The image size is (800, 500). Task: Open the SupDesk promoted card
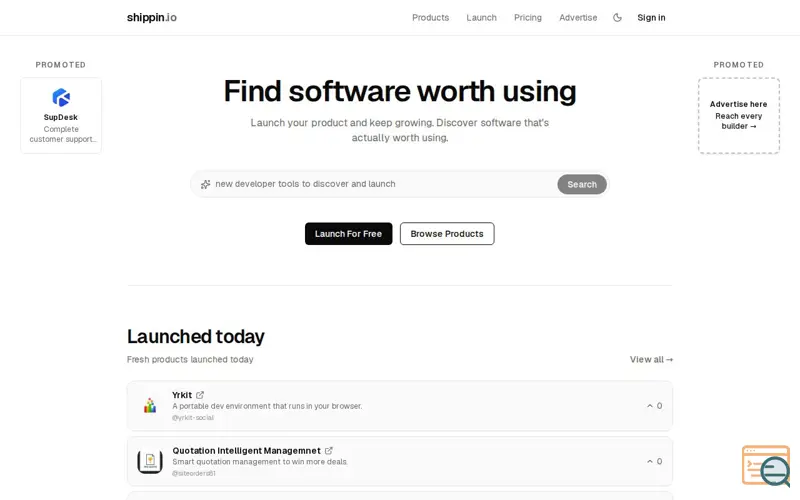click(61, 115)
